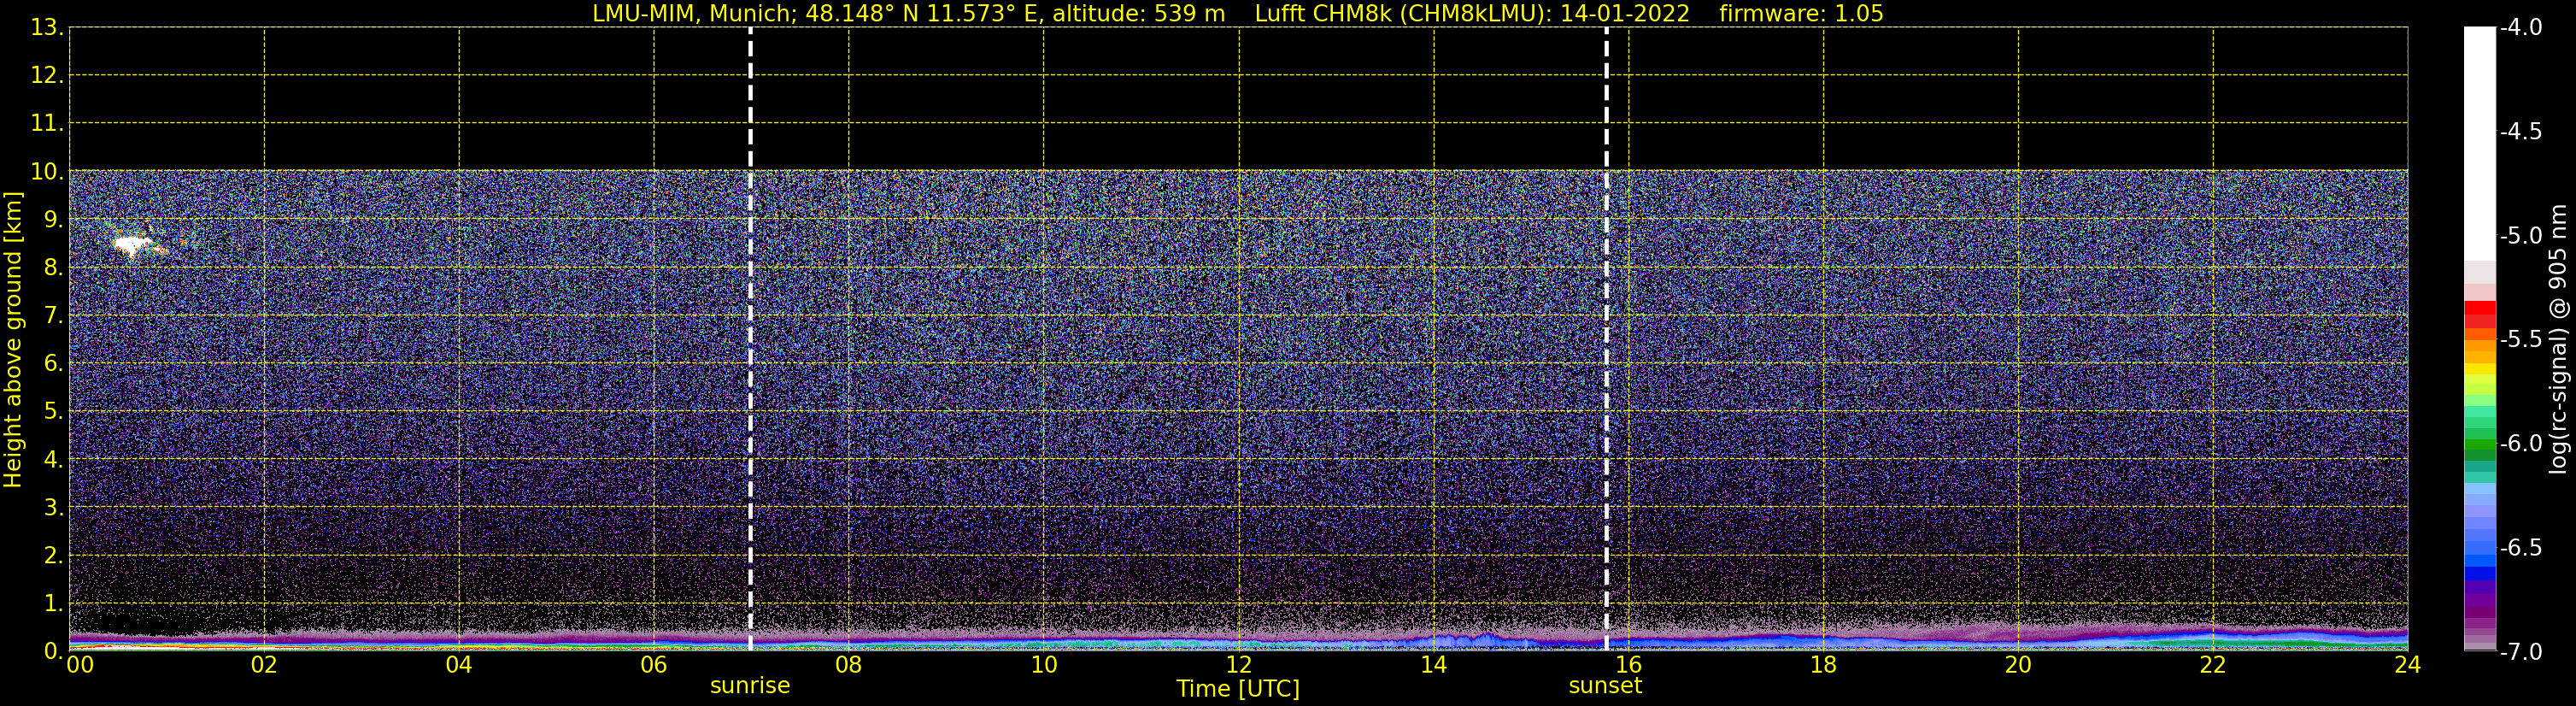Click time axis tick '22'
The height and width of the screenshot is (706, 2576).
[2213, 665]
